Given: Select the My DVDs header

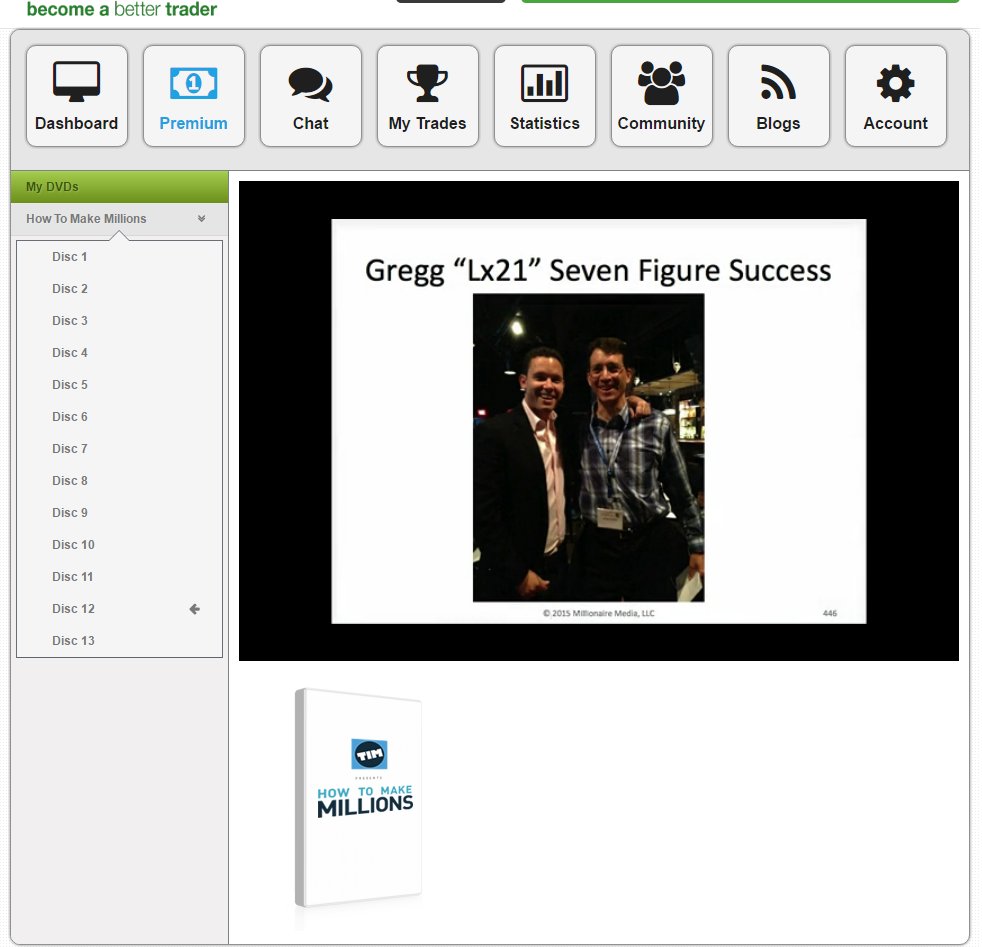Looking at the screenshot, I should pos(119,187).
